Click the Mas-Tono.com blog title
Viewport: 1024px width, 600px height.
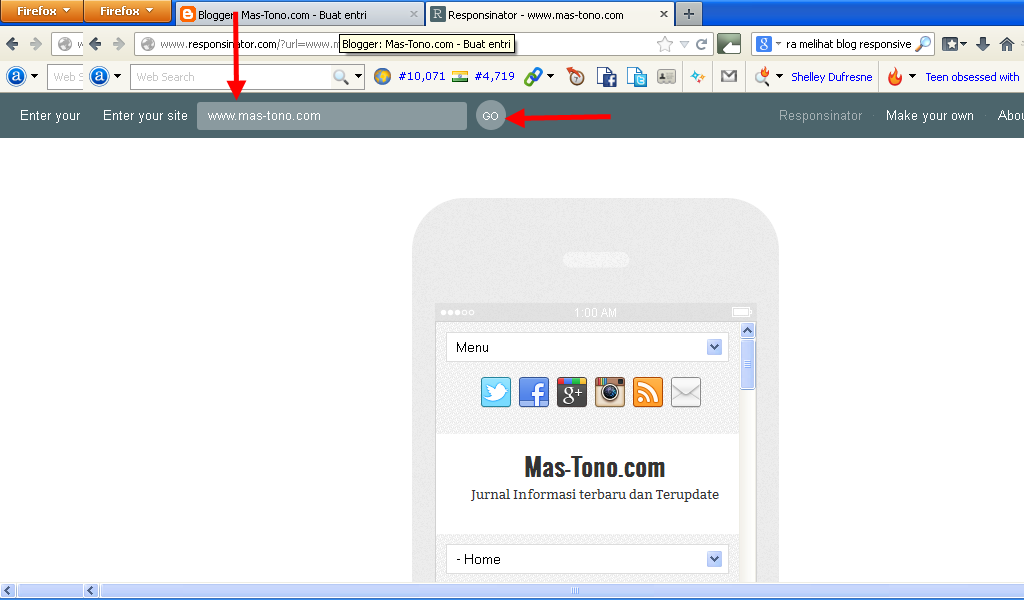point(594,467)
